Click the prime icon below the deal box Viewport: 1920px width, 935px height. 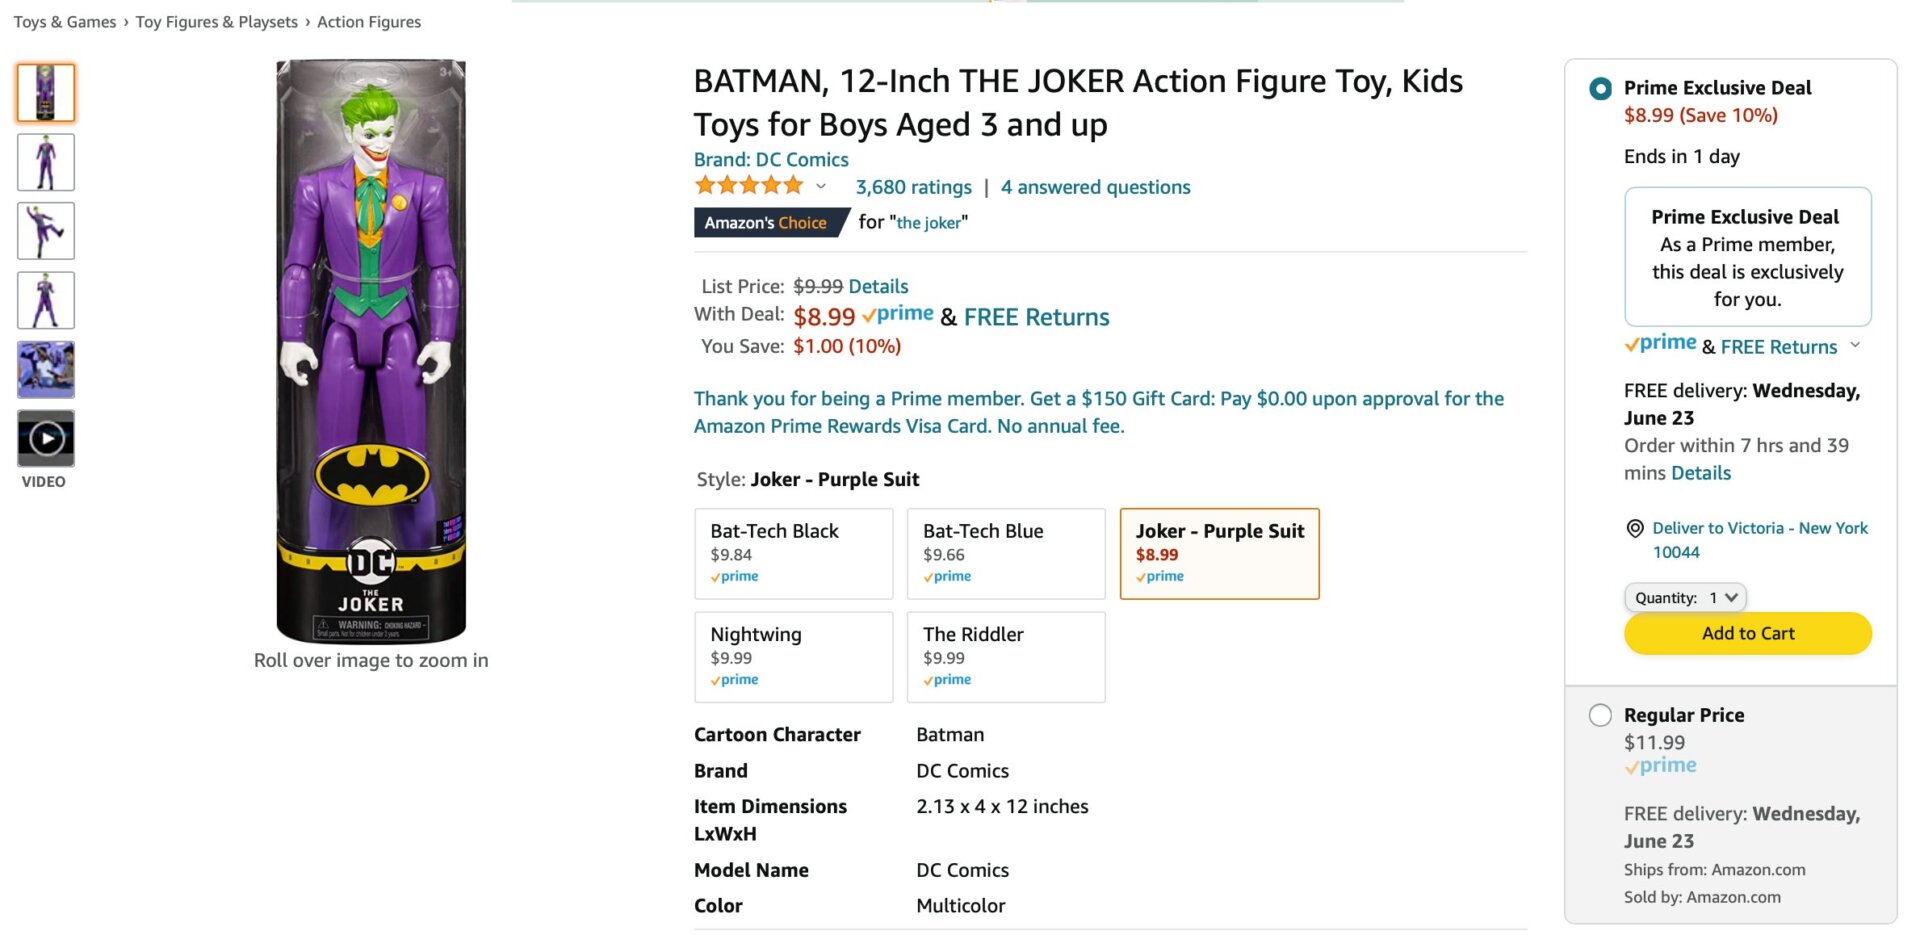tap(1659, 343)
